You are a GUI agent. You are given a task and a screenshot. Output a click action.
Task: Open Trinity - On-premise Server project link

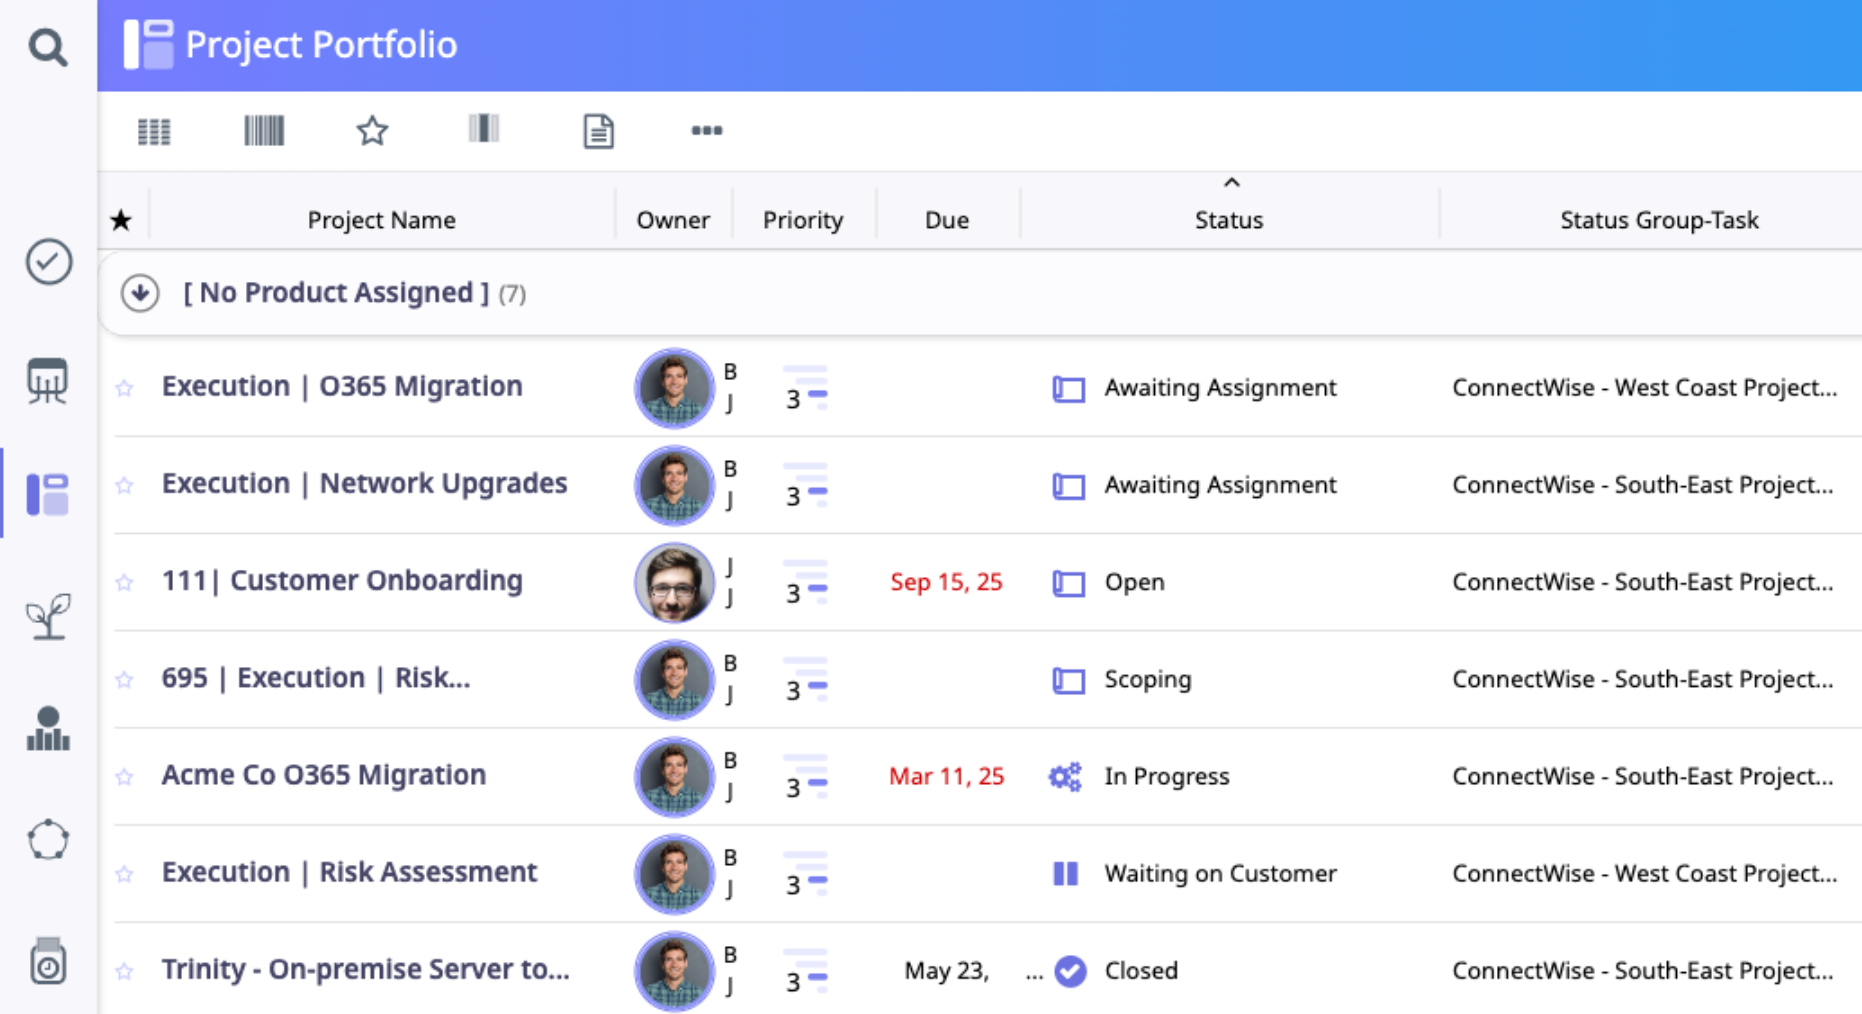(x=365, y=969)
